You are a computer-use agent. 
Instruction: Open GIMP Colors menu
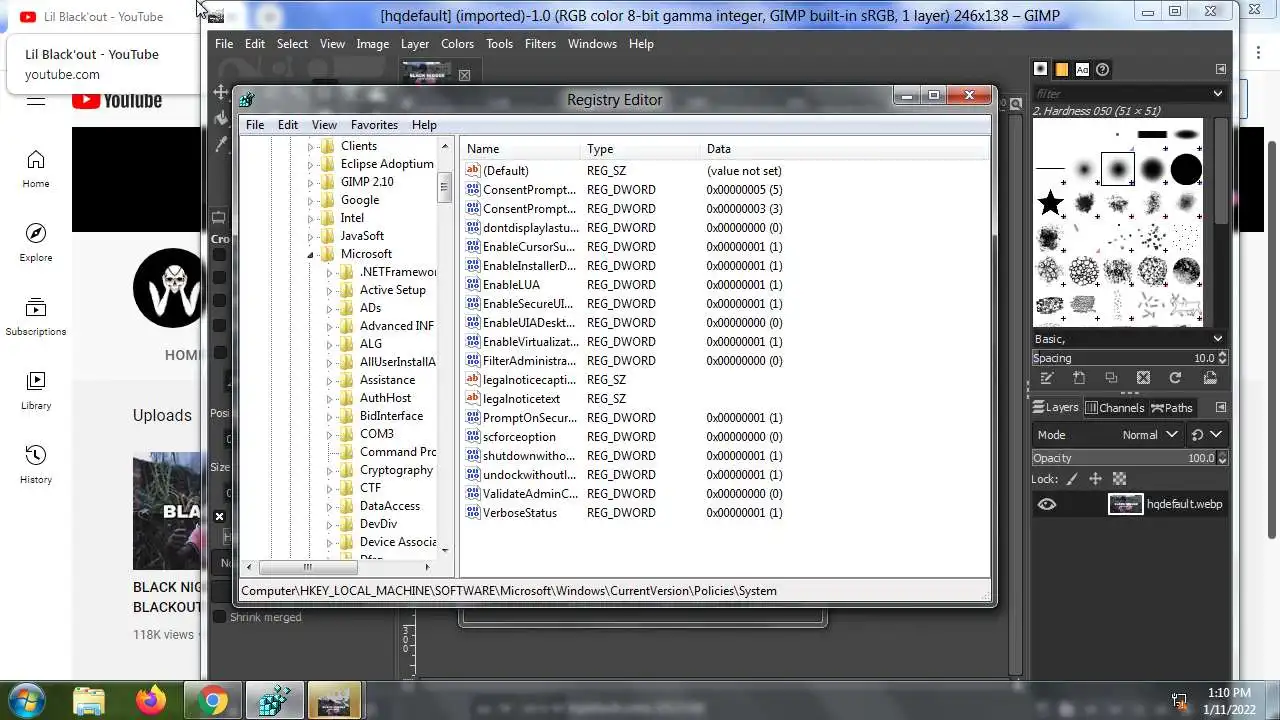coord(457,44)
